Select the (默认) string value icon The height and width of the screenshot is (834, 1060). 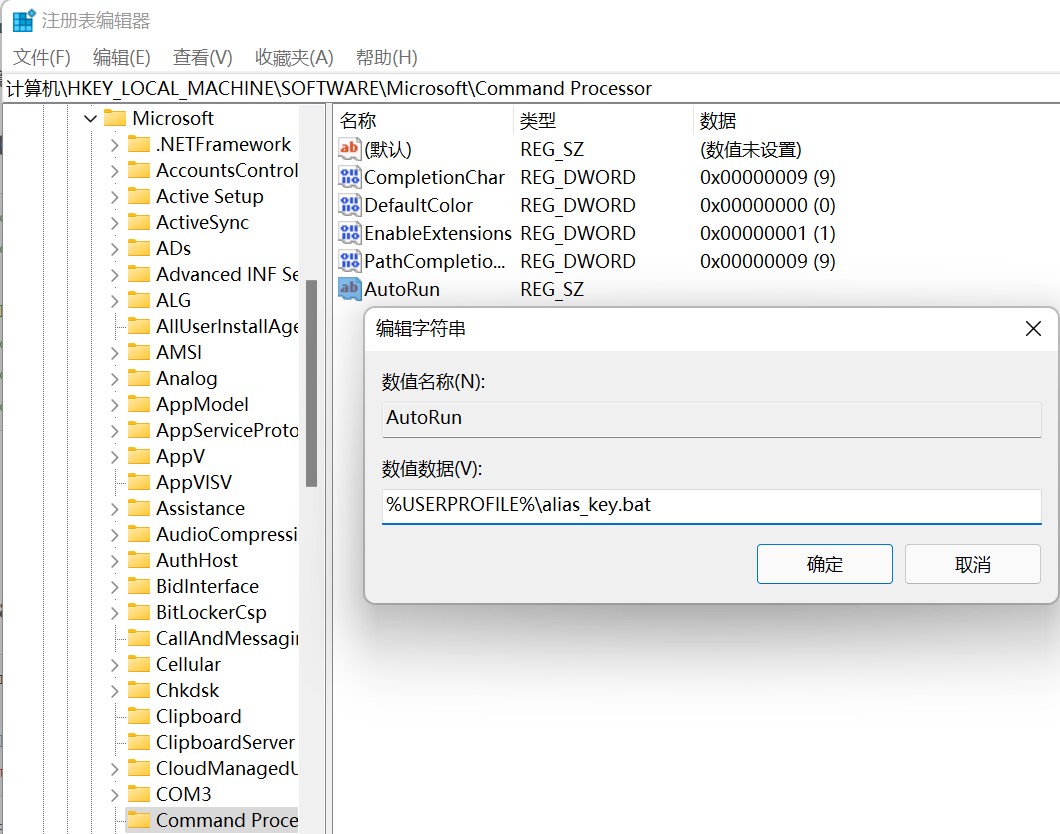pos(350,149)
